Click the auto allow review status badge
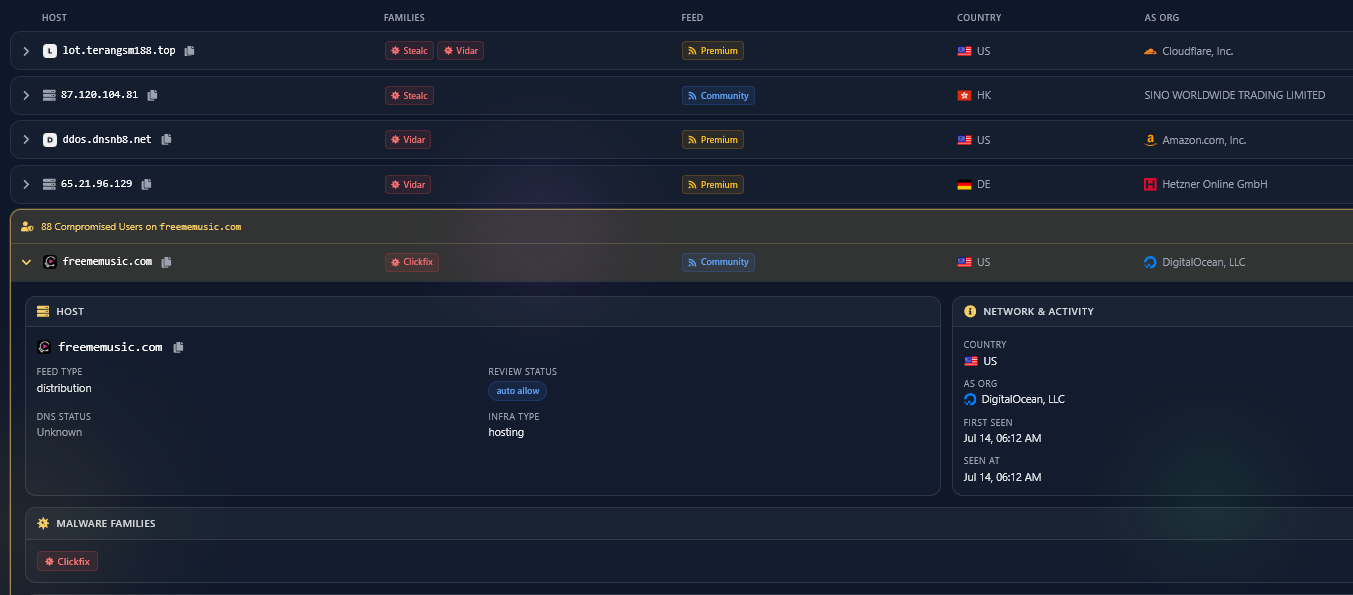This screenshot has width=1353, height=595. point(518,391)
